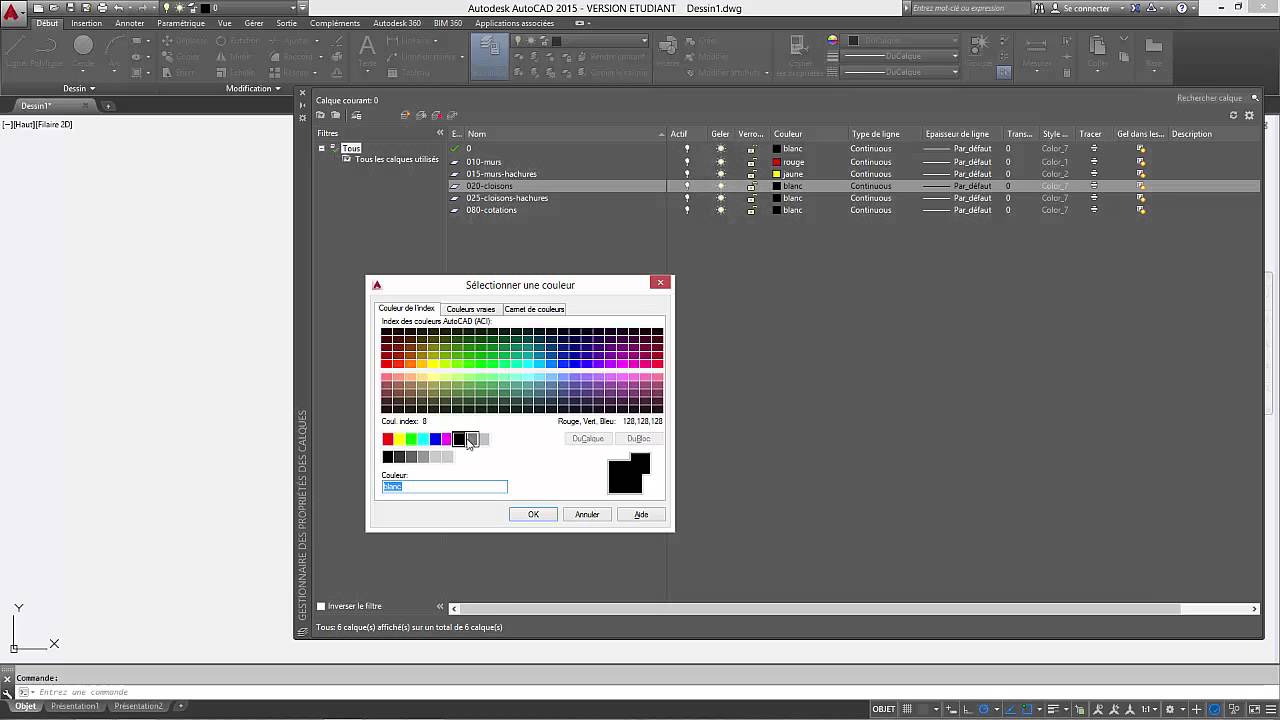Click the Aide button
This screenshot has width=1280, height=720.
coord(641,514)
